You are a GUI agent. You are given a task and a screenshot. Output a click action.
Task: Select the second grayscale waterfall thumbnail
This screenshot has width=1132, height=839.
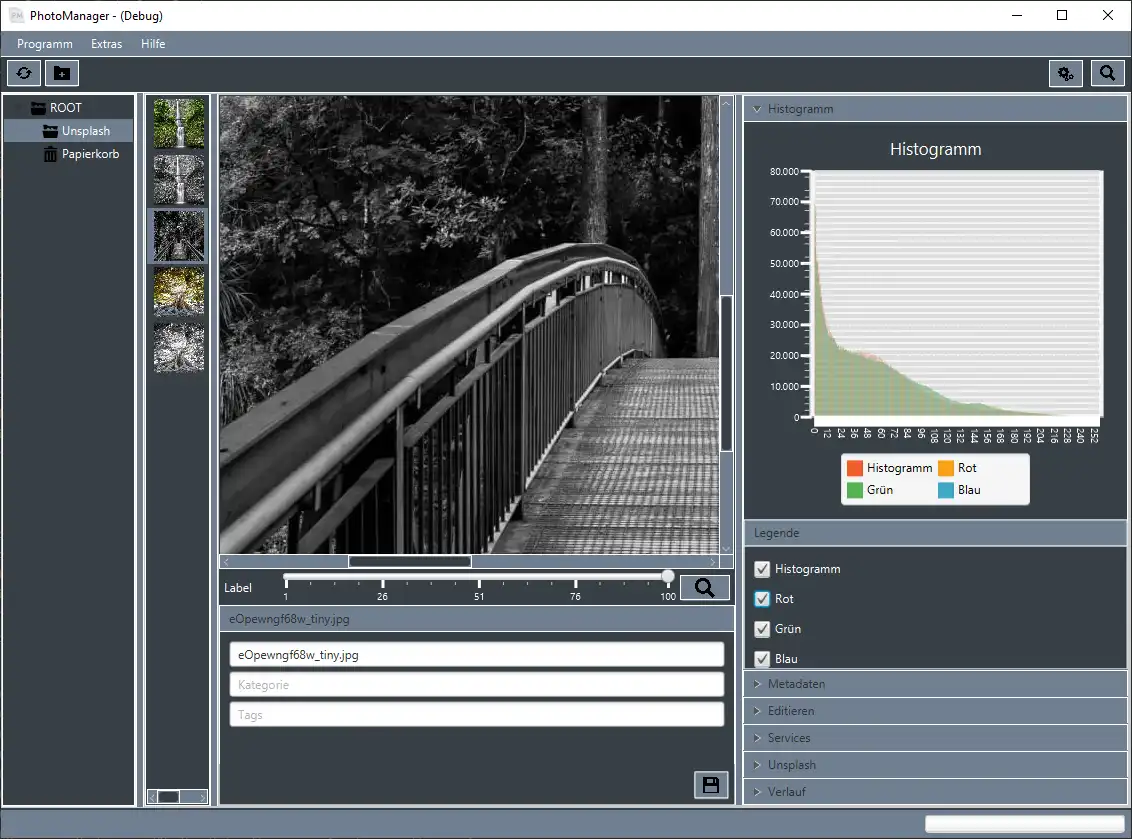click(x=178, y=179)
